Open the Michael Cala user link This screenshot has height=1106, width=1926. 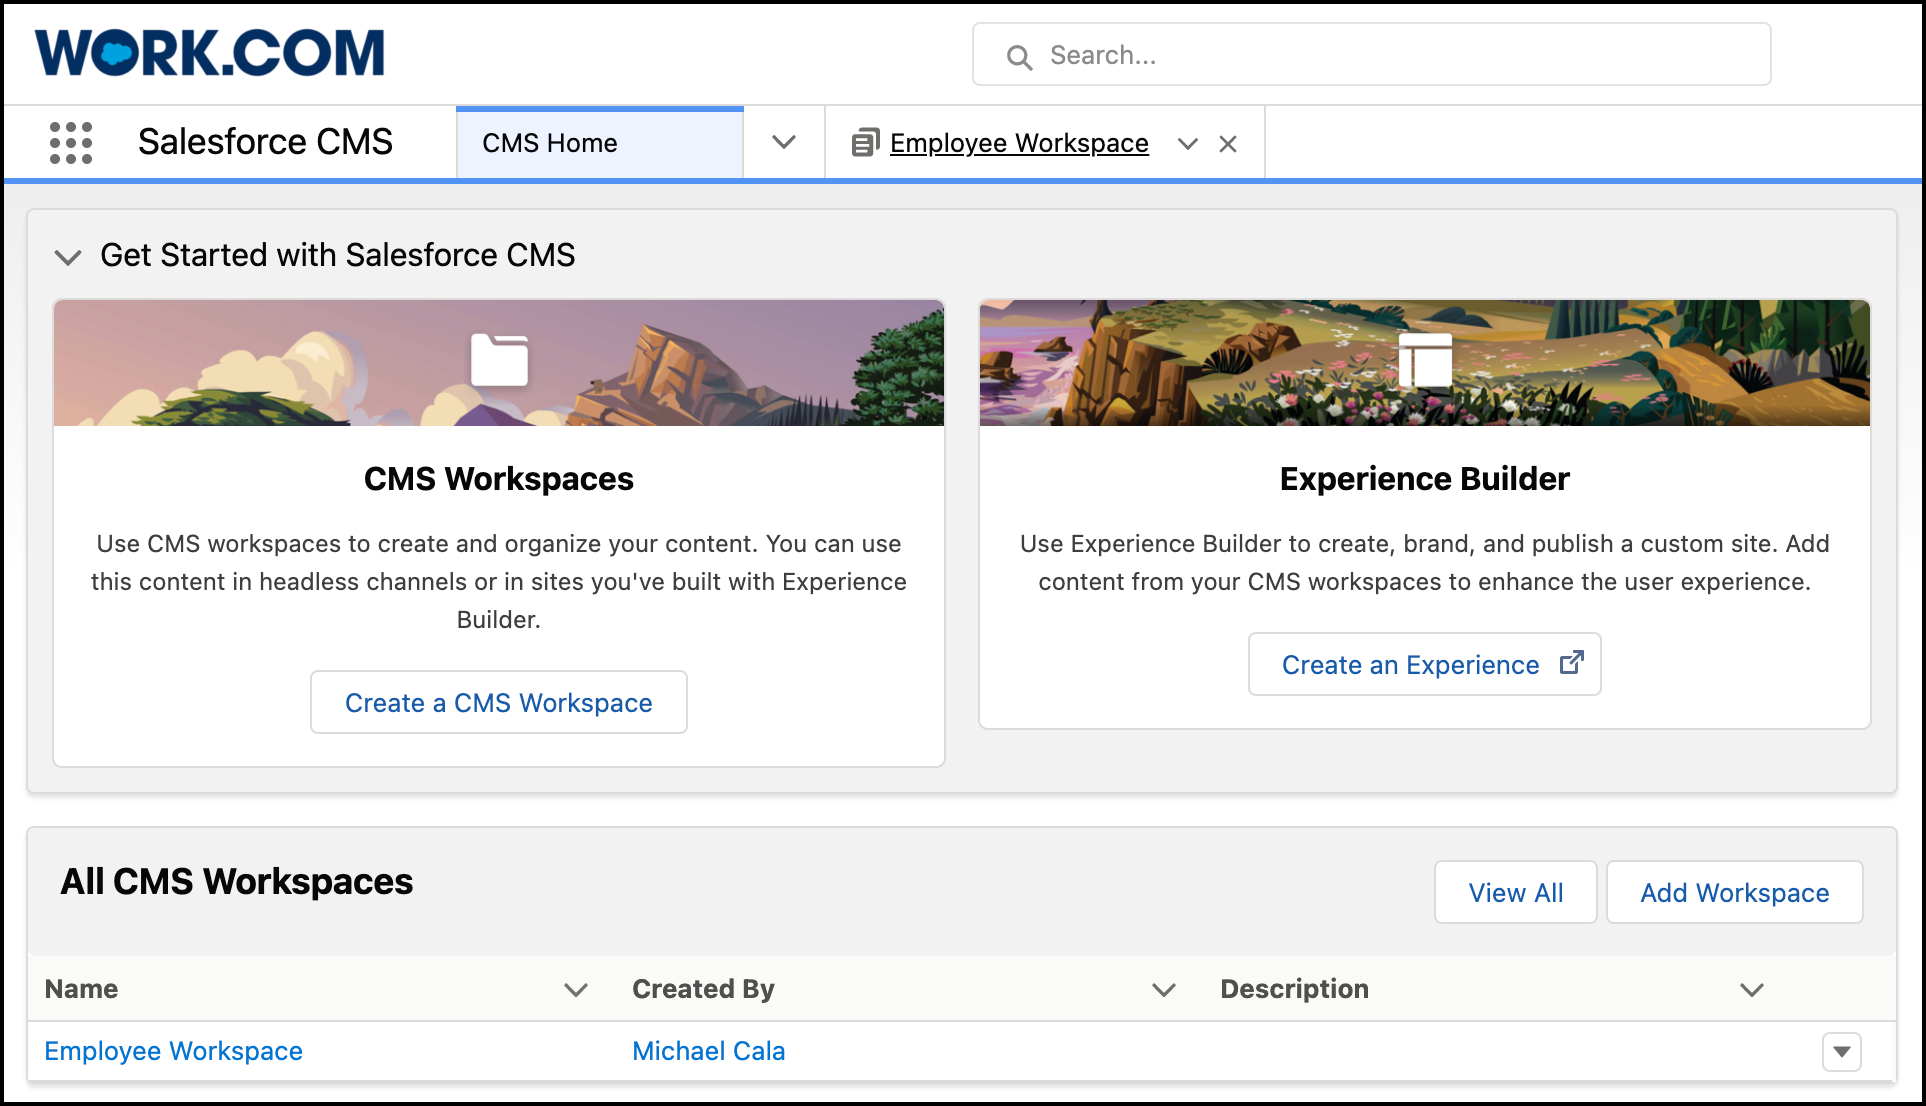point(709,1051)
